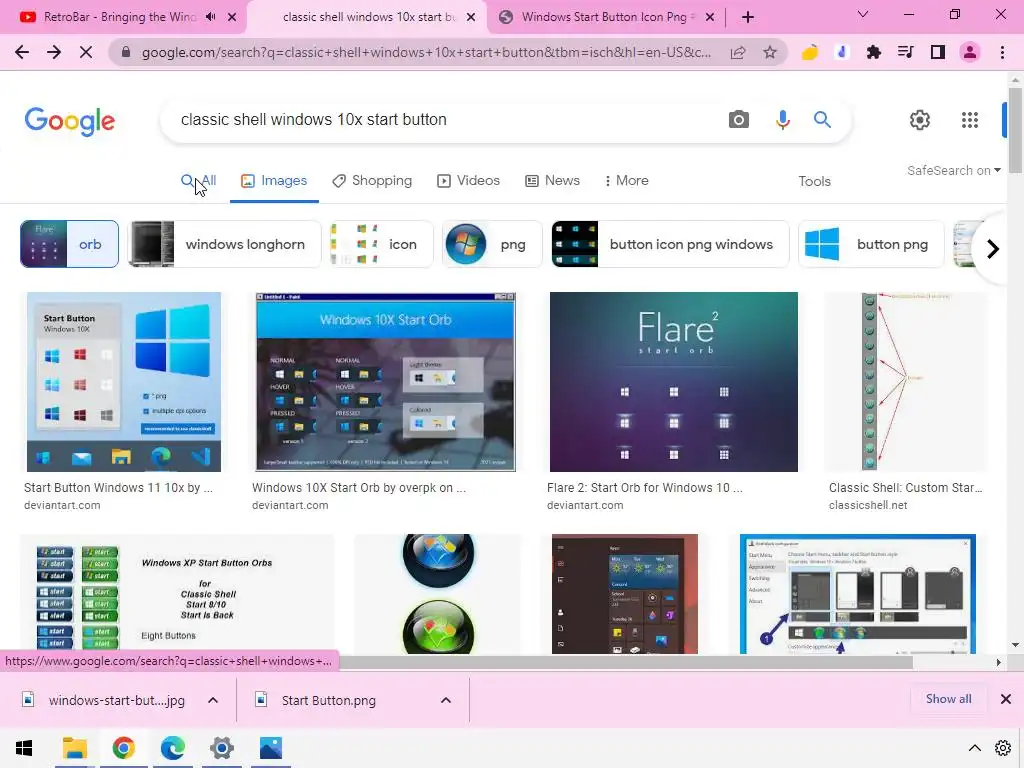
Task: Click Show all downloads
Action: coord(948,699)
